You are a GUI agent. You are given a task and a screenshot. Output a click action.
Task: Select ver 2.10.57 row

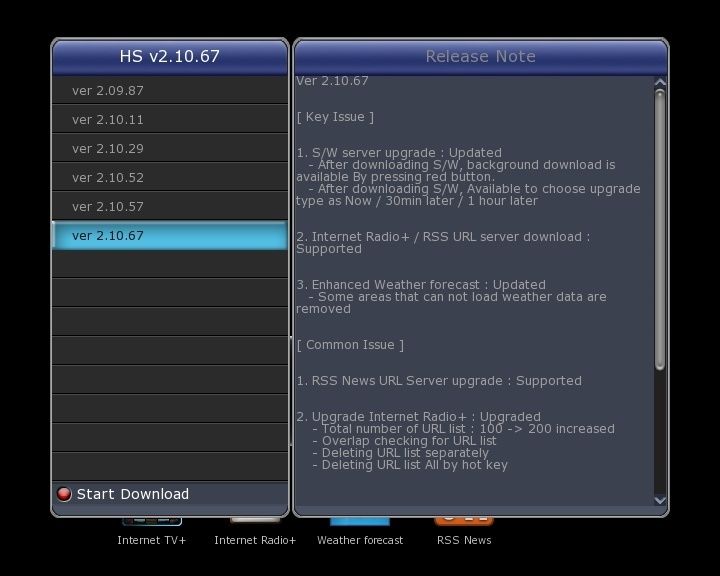(170, 206)
